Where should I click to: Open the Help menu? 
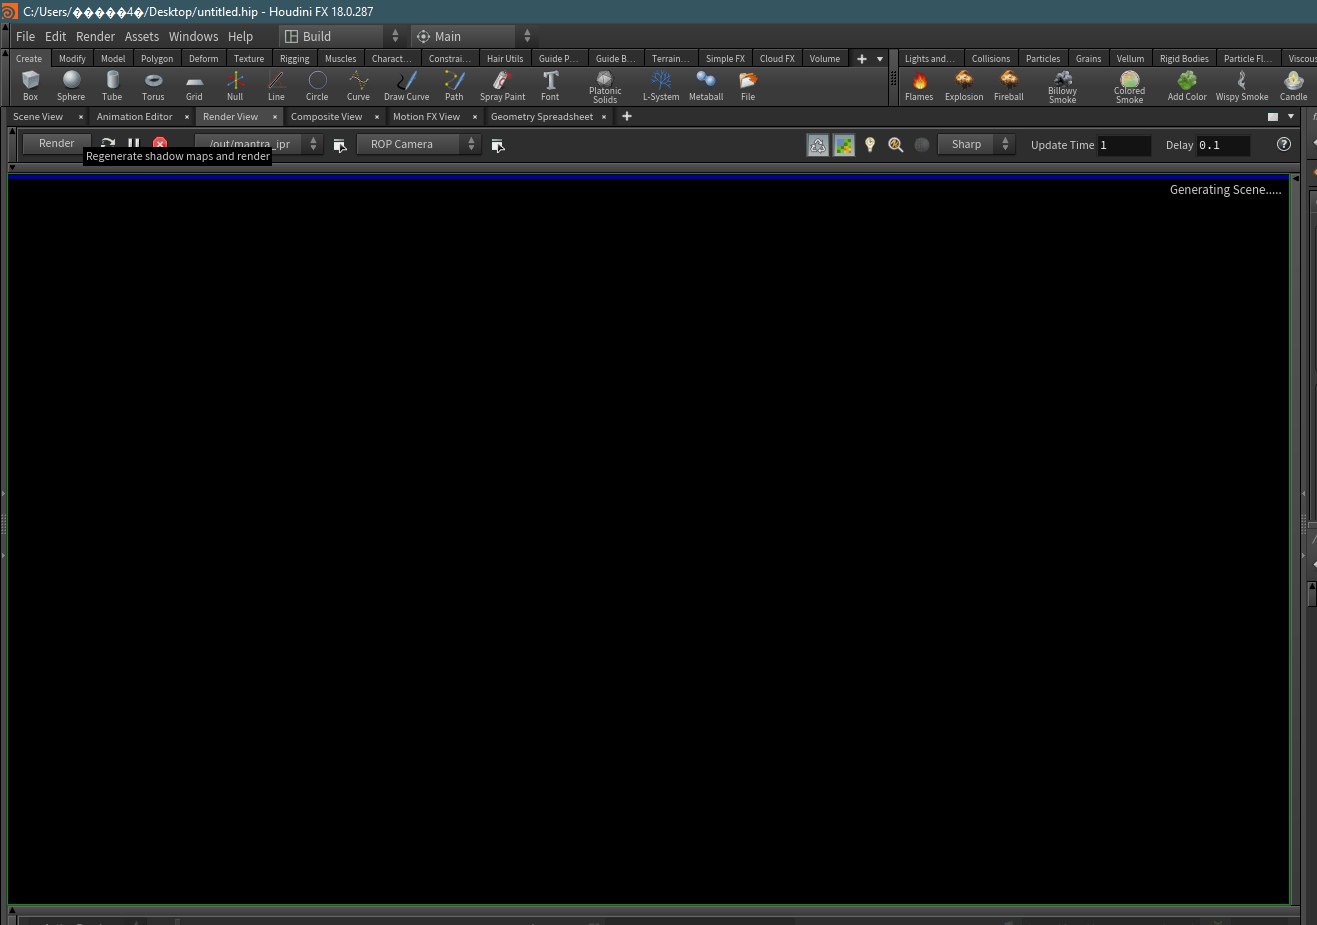tap(240, 36)
